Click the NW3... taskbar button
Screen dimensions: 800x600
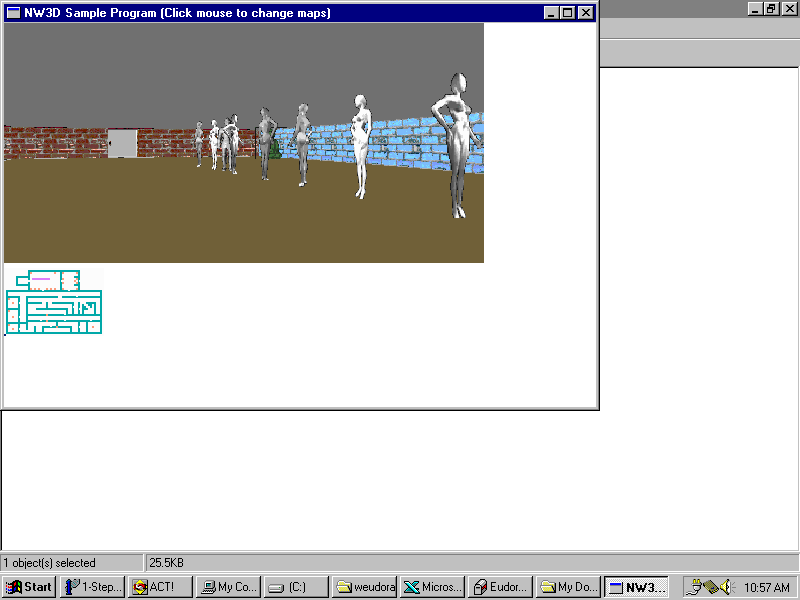tap(636, 587)
